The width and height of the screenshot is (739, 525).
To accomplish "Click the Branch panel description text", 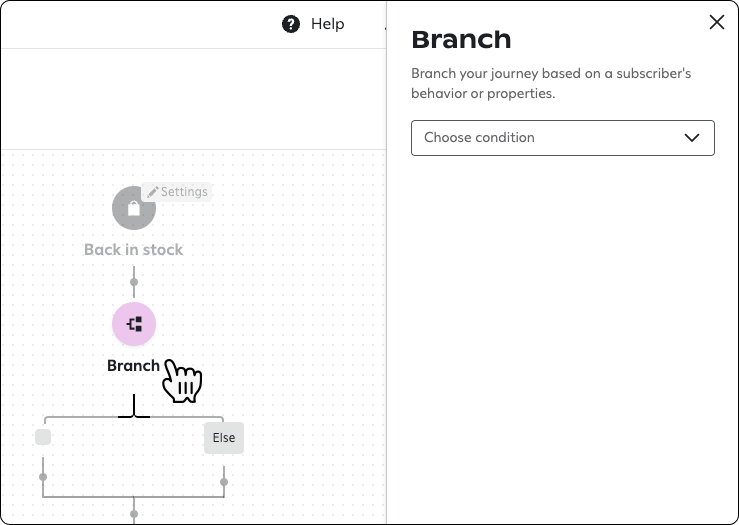I will [x=551, y=83].
